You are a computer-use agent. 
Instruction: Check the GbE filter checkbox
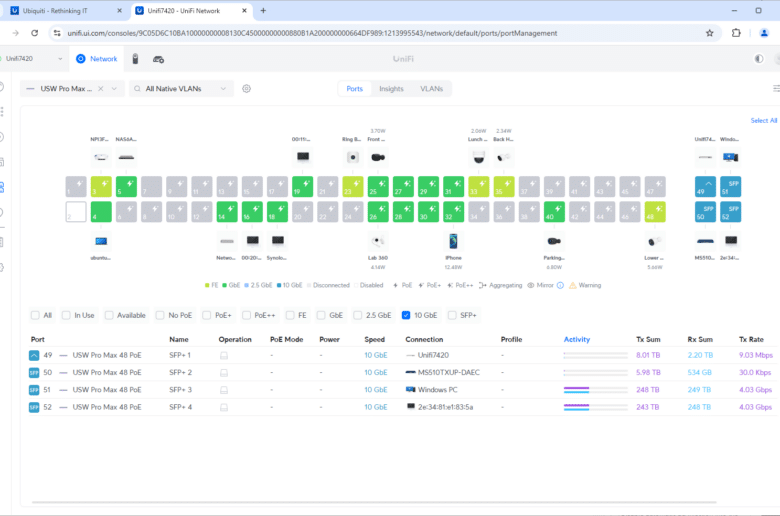click(x=321, y=315)
